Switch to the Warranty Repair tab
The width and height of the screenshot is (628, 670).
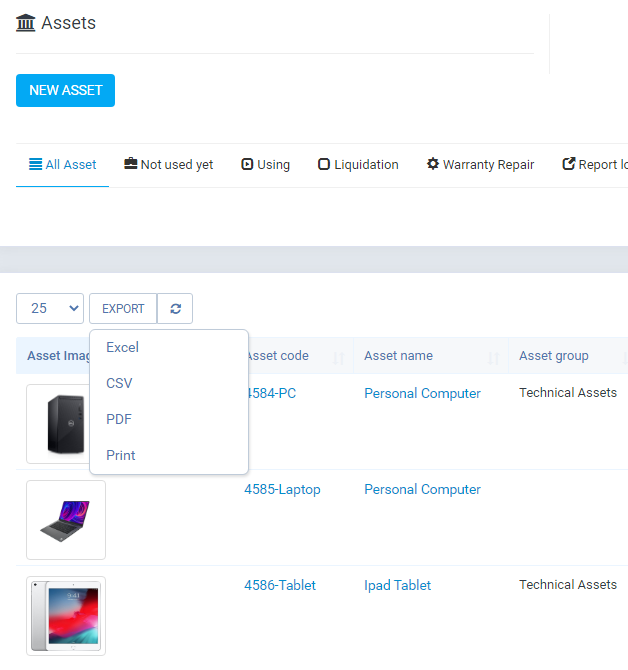(481, 165)
